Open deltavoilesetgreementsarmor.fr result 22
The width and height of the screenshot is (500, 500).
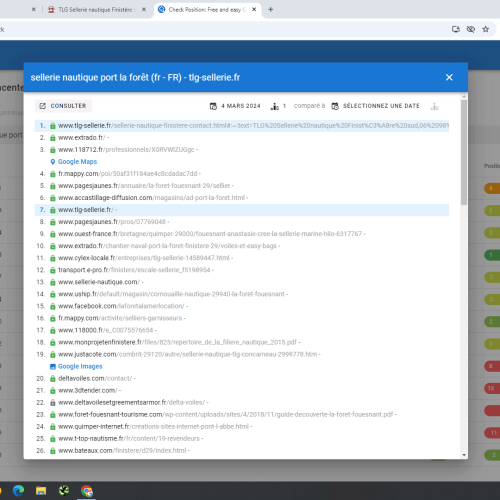132,402
